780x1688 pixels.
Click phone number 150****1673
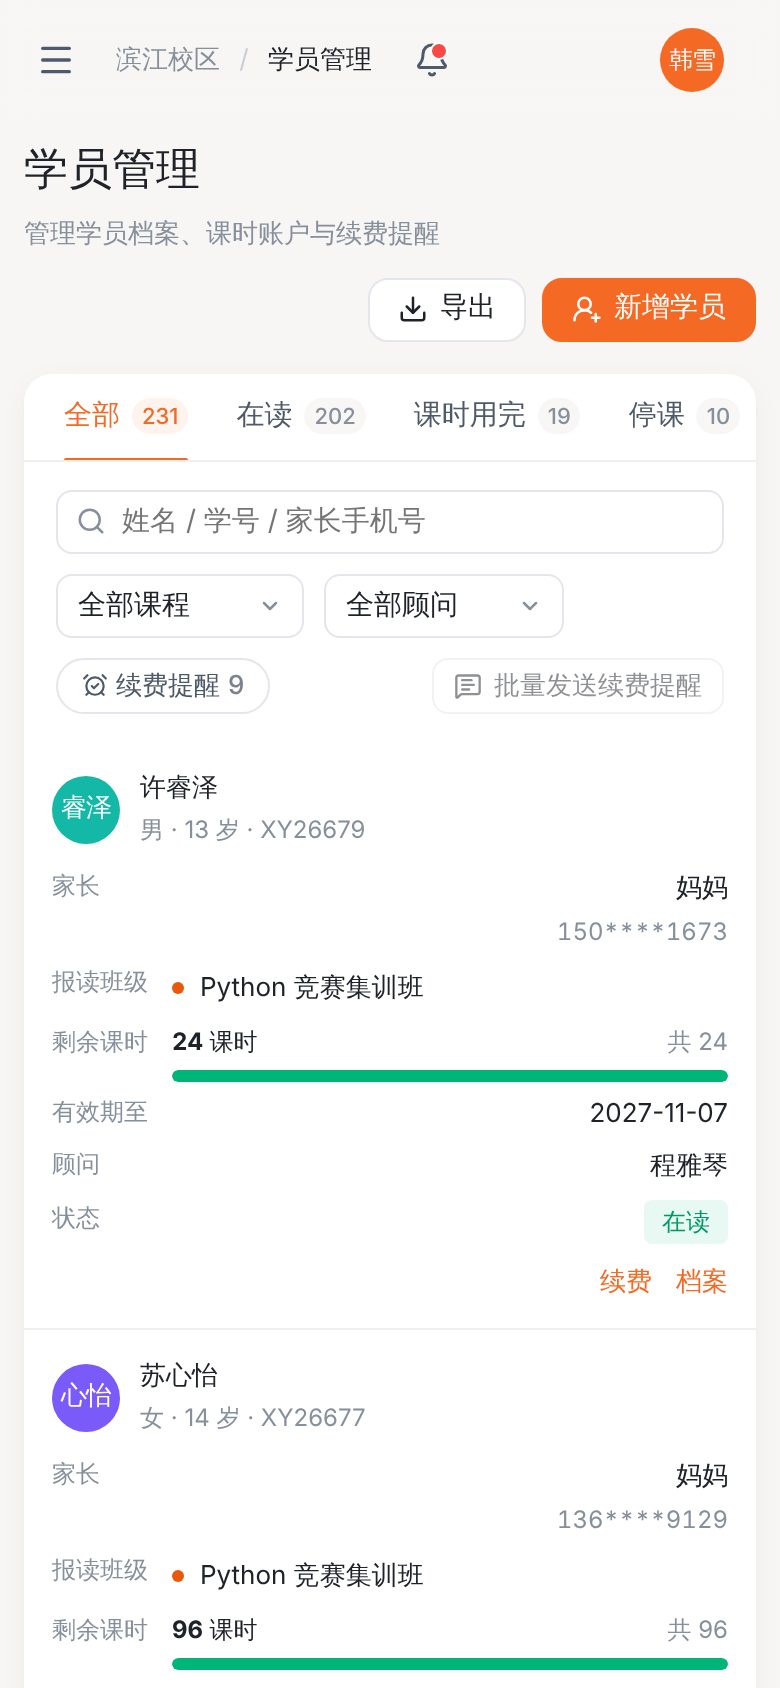(x=642, y=932)
